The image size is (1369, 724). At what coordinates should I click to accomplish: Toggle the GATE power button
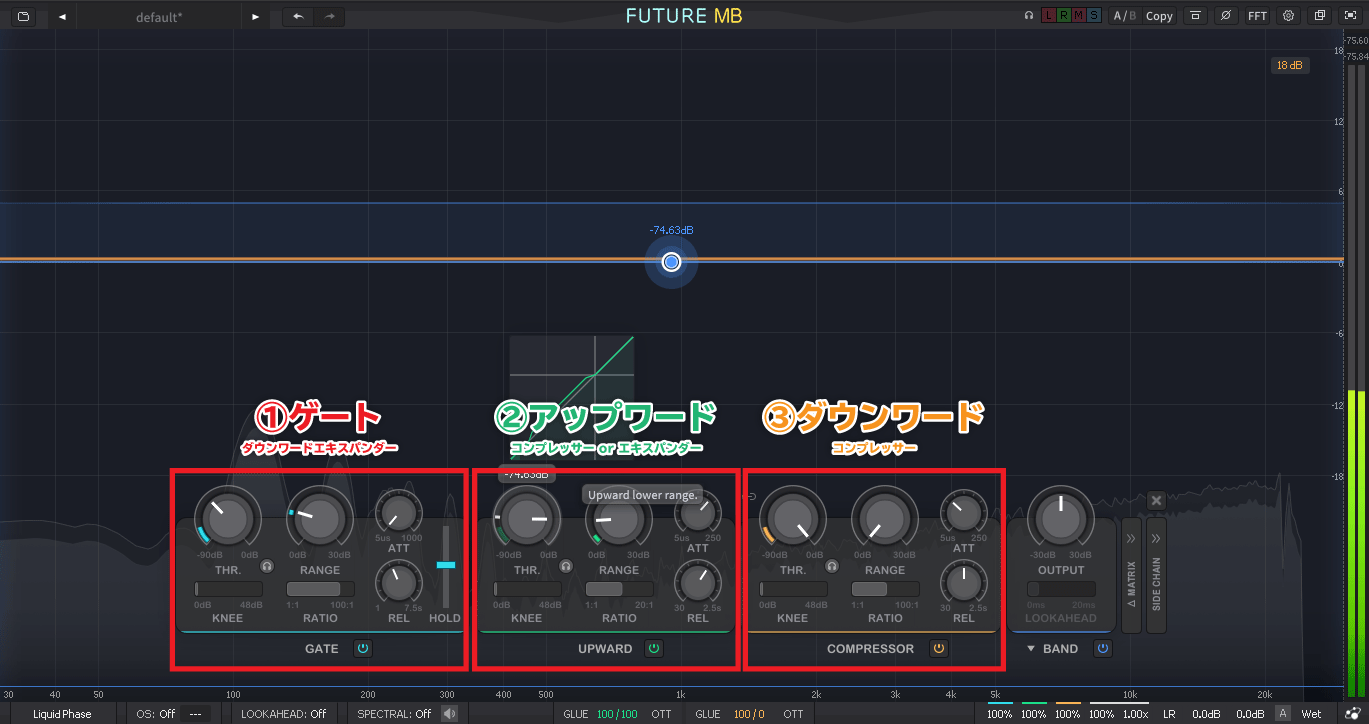tap(363, 649)
